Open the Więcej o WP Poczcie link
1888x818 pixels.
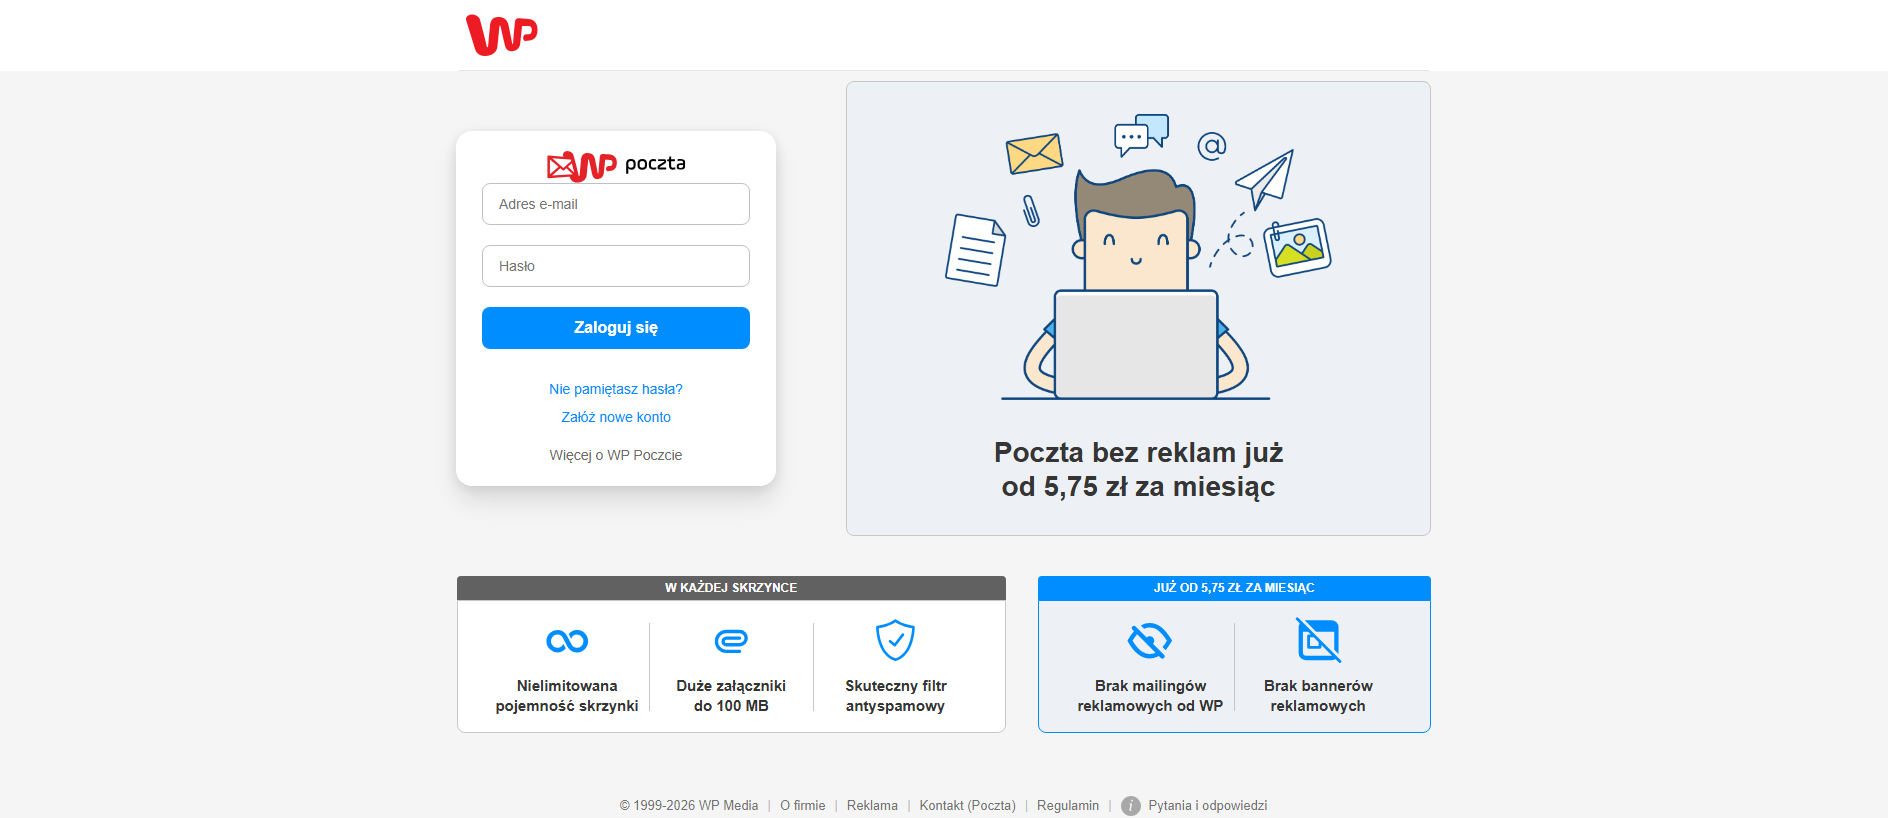pos(616,455)
